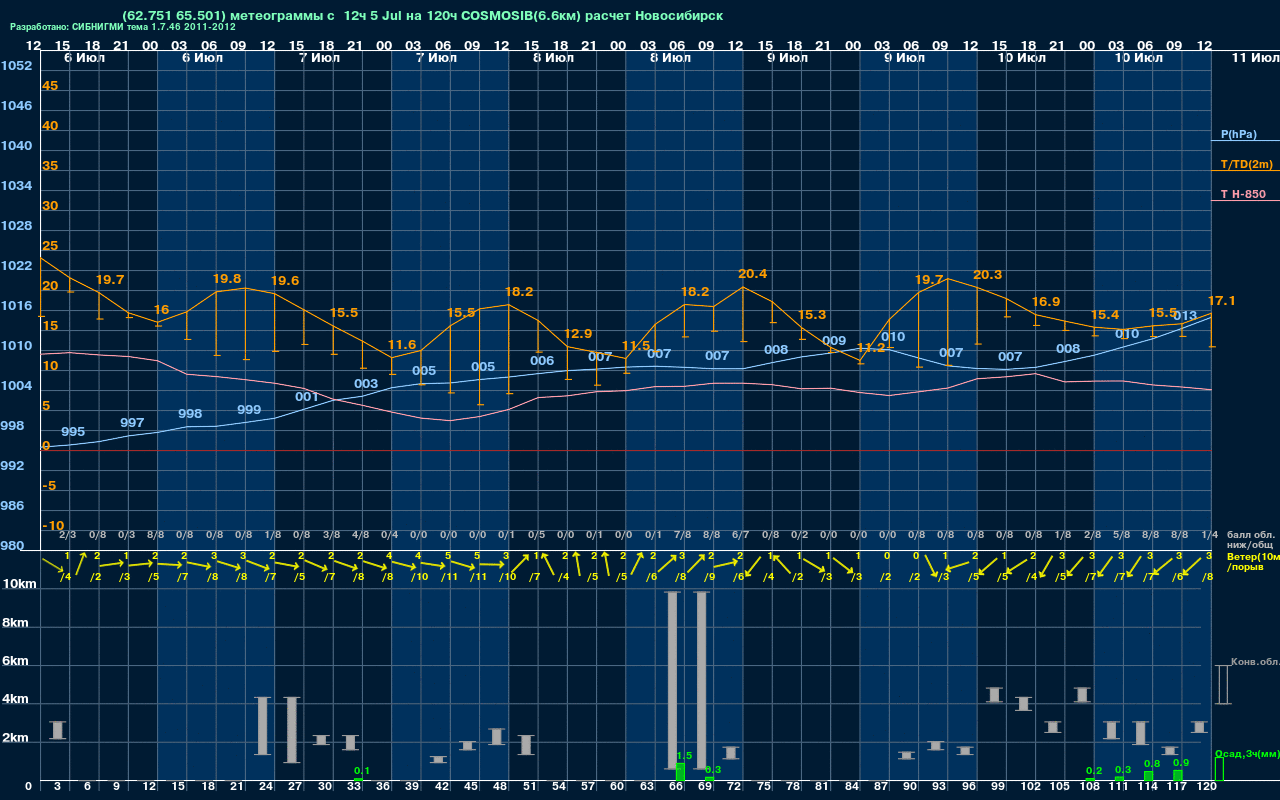Click the cloud bar above hour 24
Screen dimensions: 1280x800
(263, 725)
